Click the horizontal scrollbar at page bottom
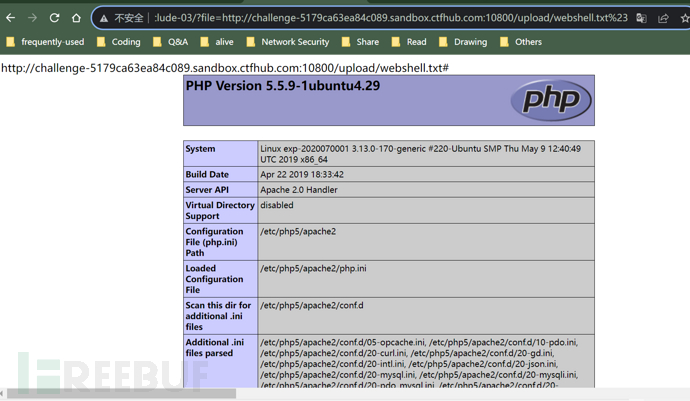Screen dimensions: 690x401 click(120, 394)
